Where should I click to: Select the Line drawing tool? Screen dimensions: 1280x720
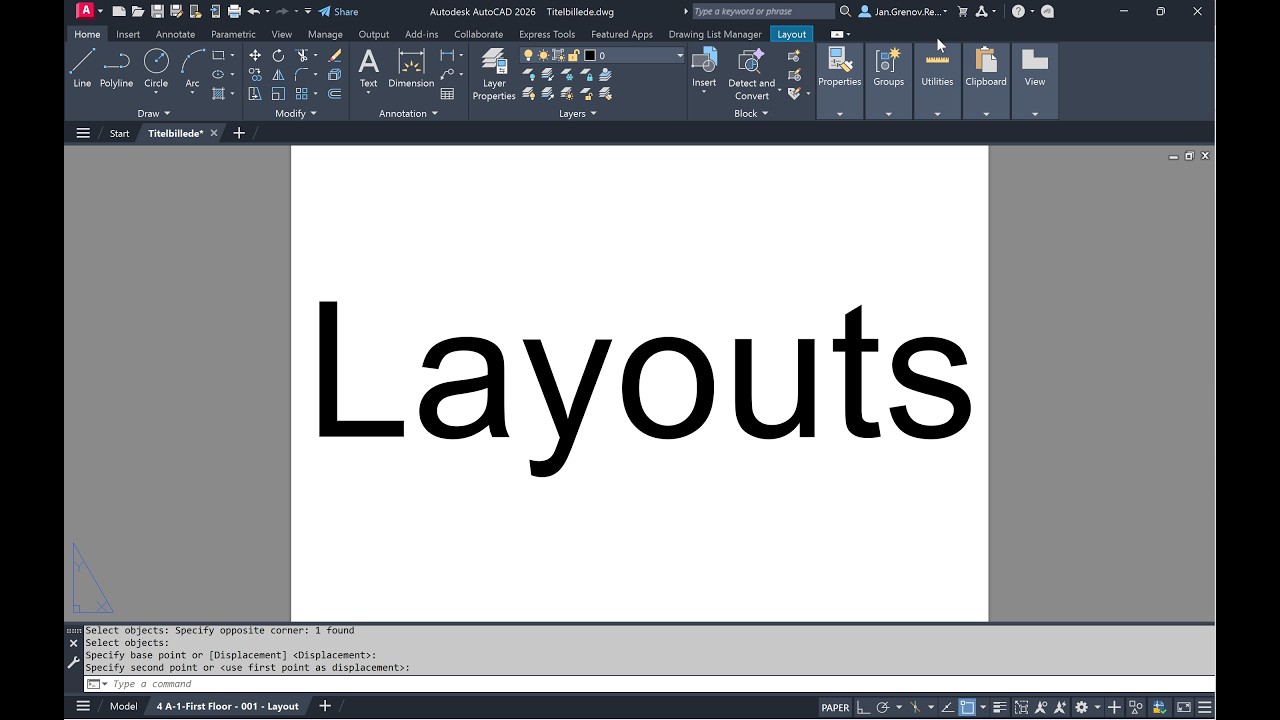click(x=82, y=68)
